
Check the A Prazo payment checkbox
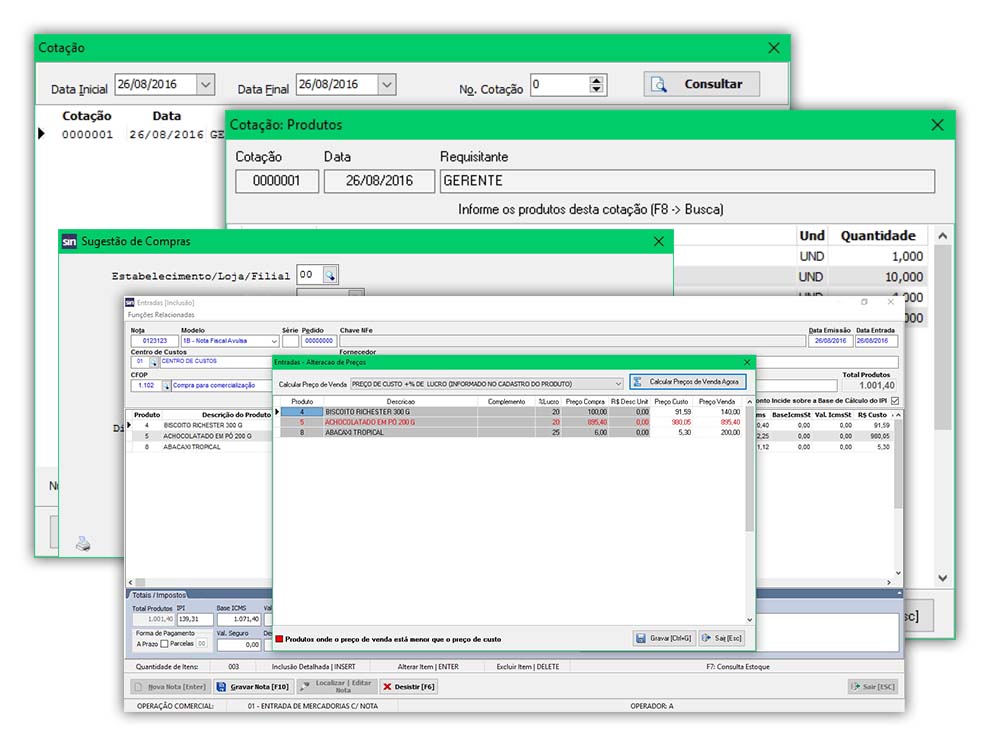(x=165, y=644)
